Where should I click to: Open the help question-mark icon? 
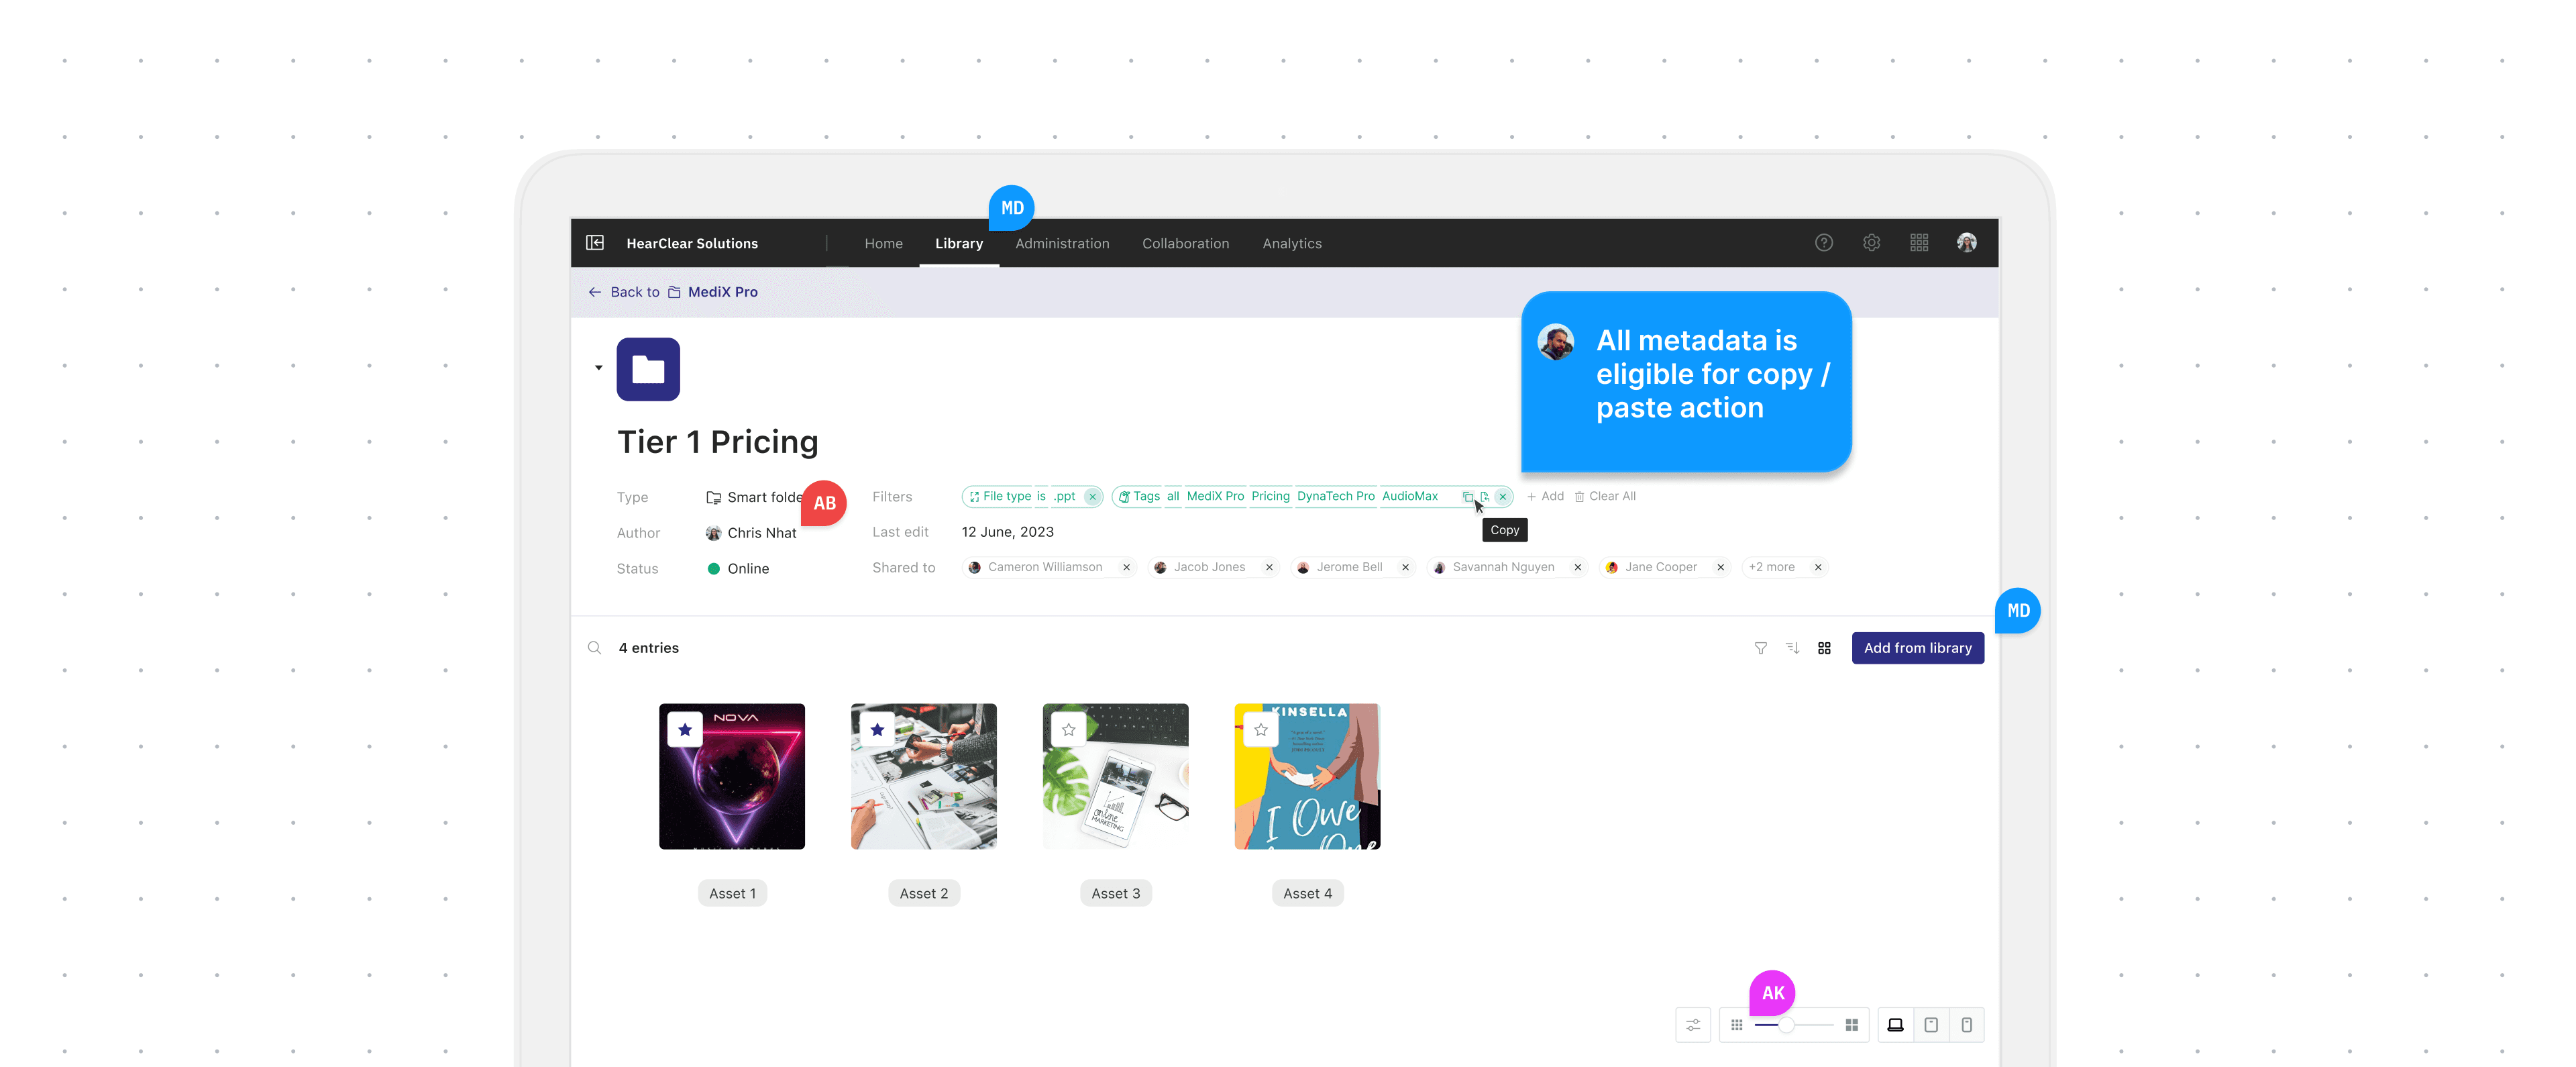[x=1824, y=243]
